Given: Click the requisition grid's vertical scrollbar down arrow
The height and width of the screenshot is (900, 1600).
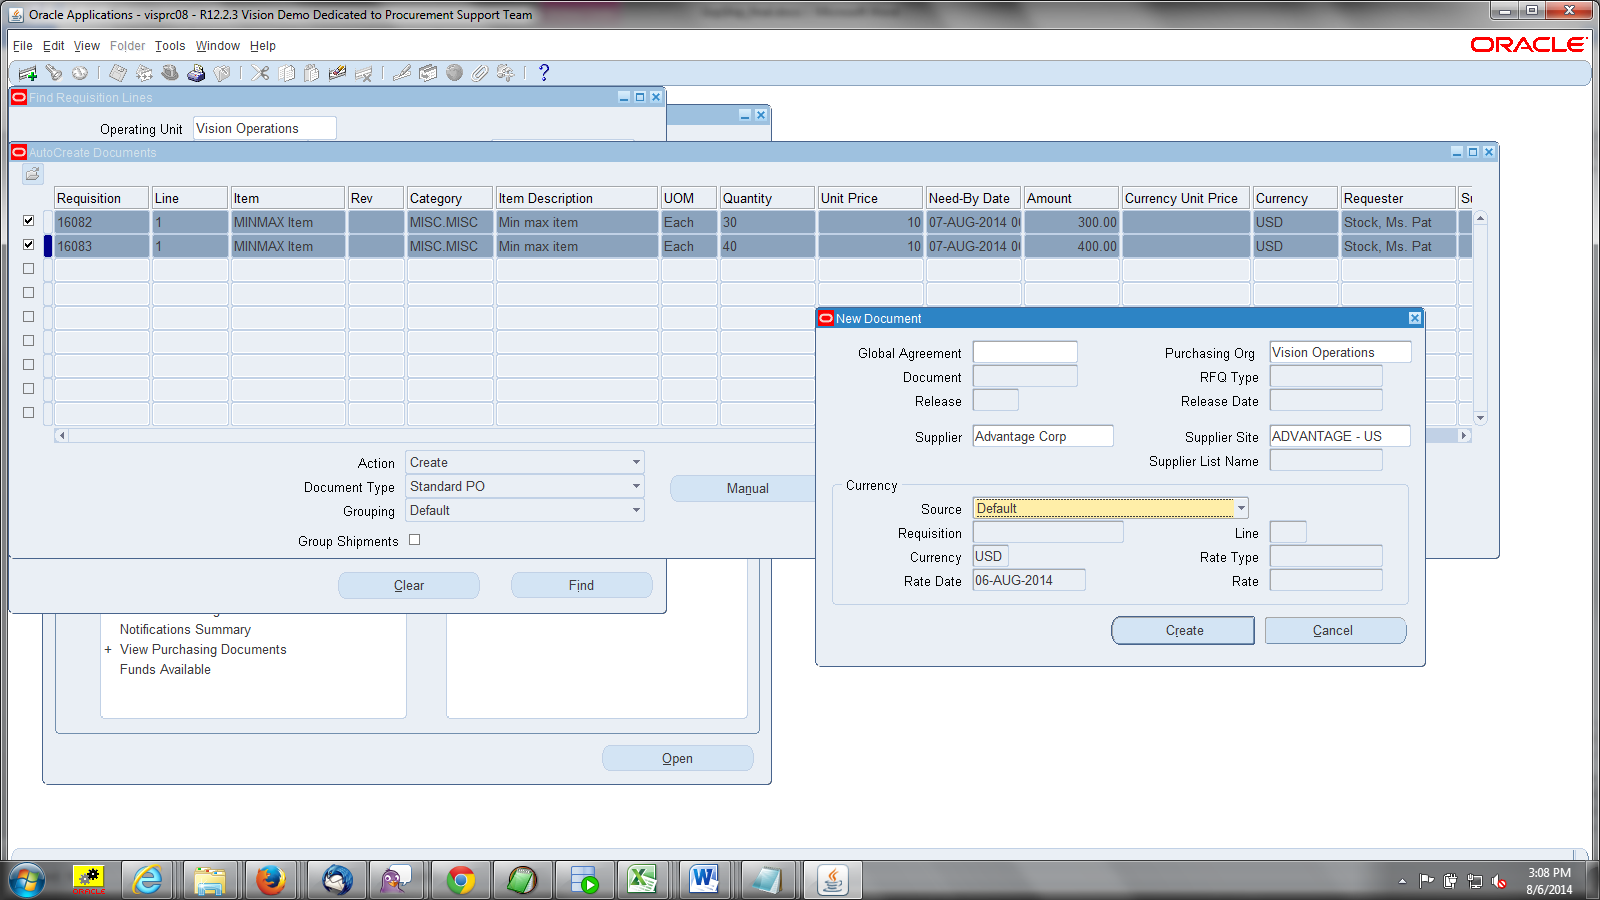Looking at the screenshot, I should click(1481, 418).
